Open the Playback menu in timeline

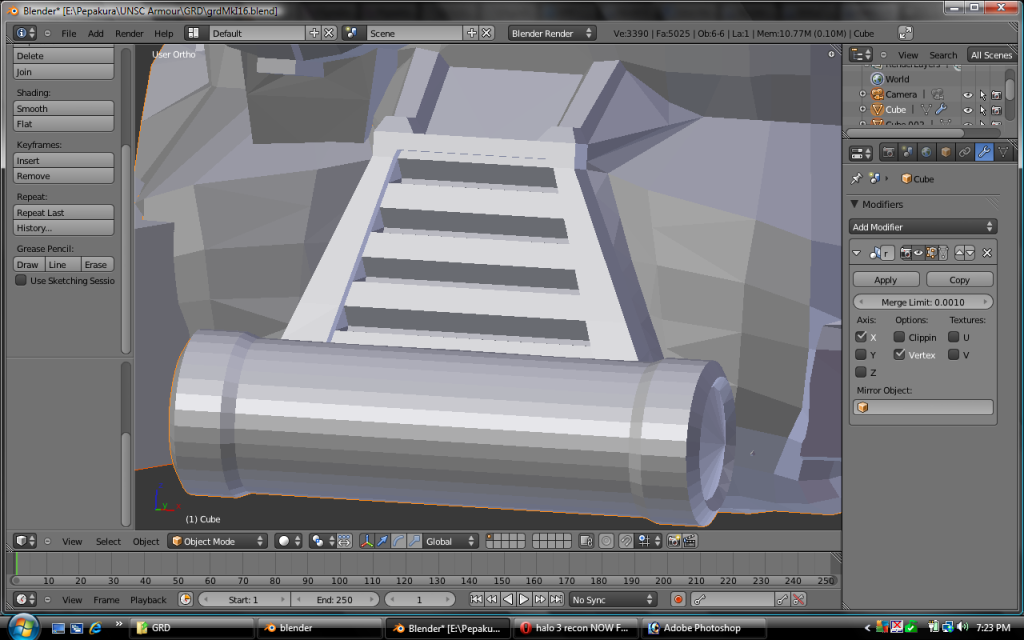click(148, 600)
